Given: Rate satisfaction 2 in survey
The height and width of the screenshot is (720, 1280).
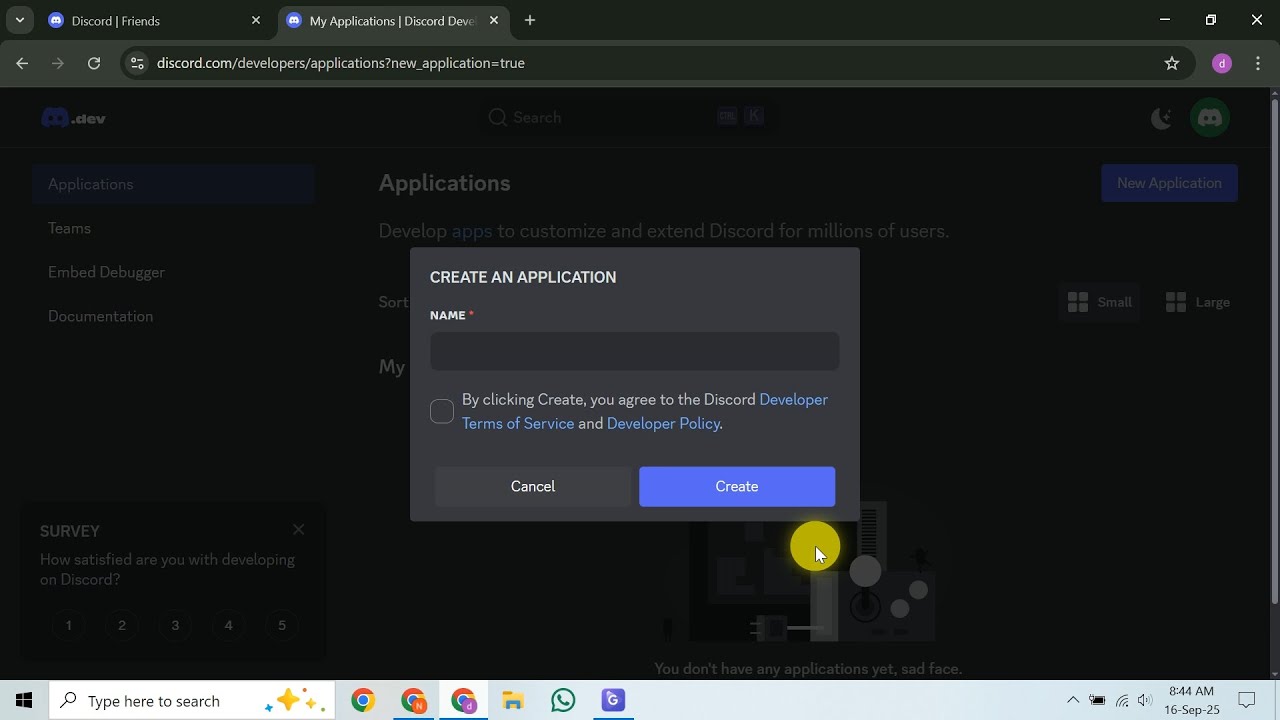Looking at the screenshot, I should pyautogui.click(x=122, y=625).
